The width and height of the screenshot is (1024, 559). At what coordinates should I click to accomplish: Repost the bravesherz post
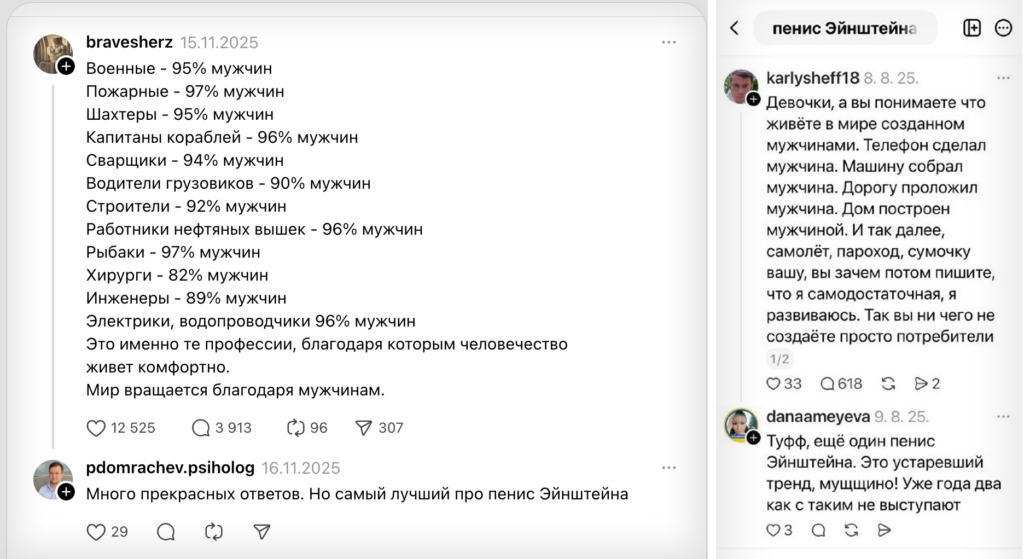[x=295, y=428]
